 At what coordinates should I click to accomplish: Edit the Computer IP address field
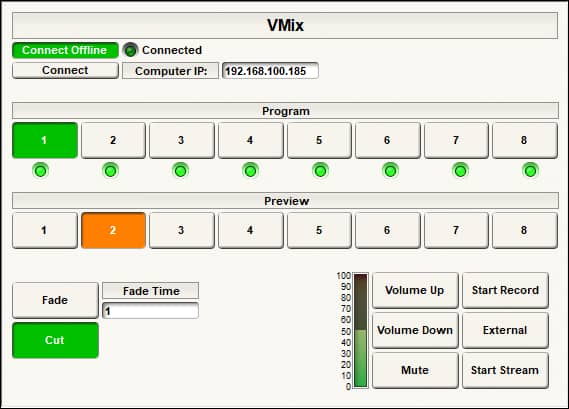coord(270,71)
